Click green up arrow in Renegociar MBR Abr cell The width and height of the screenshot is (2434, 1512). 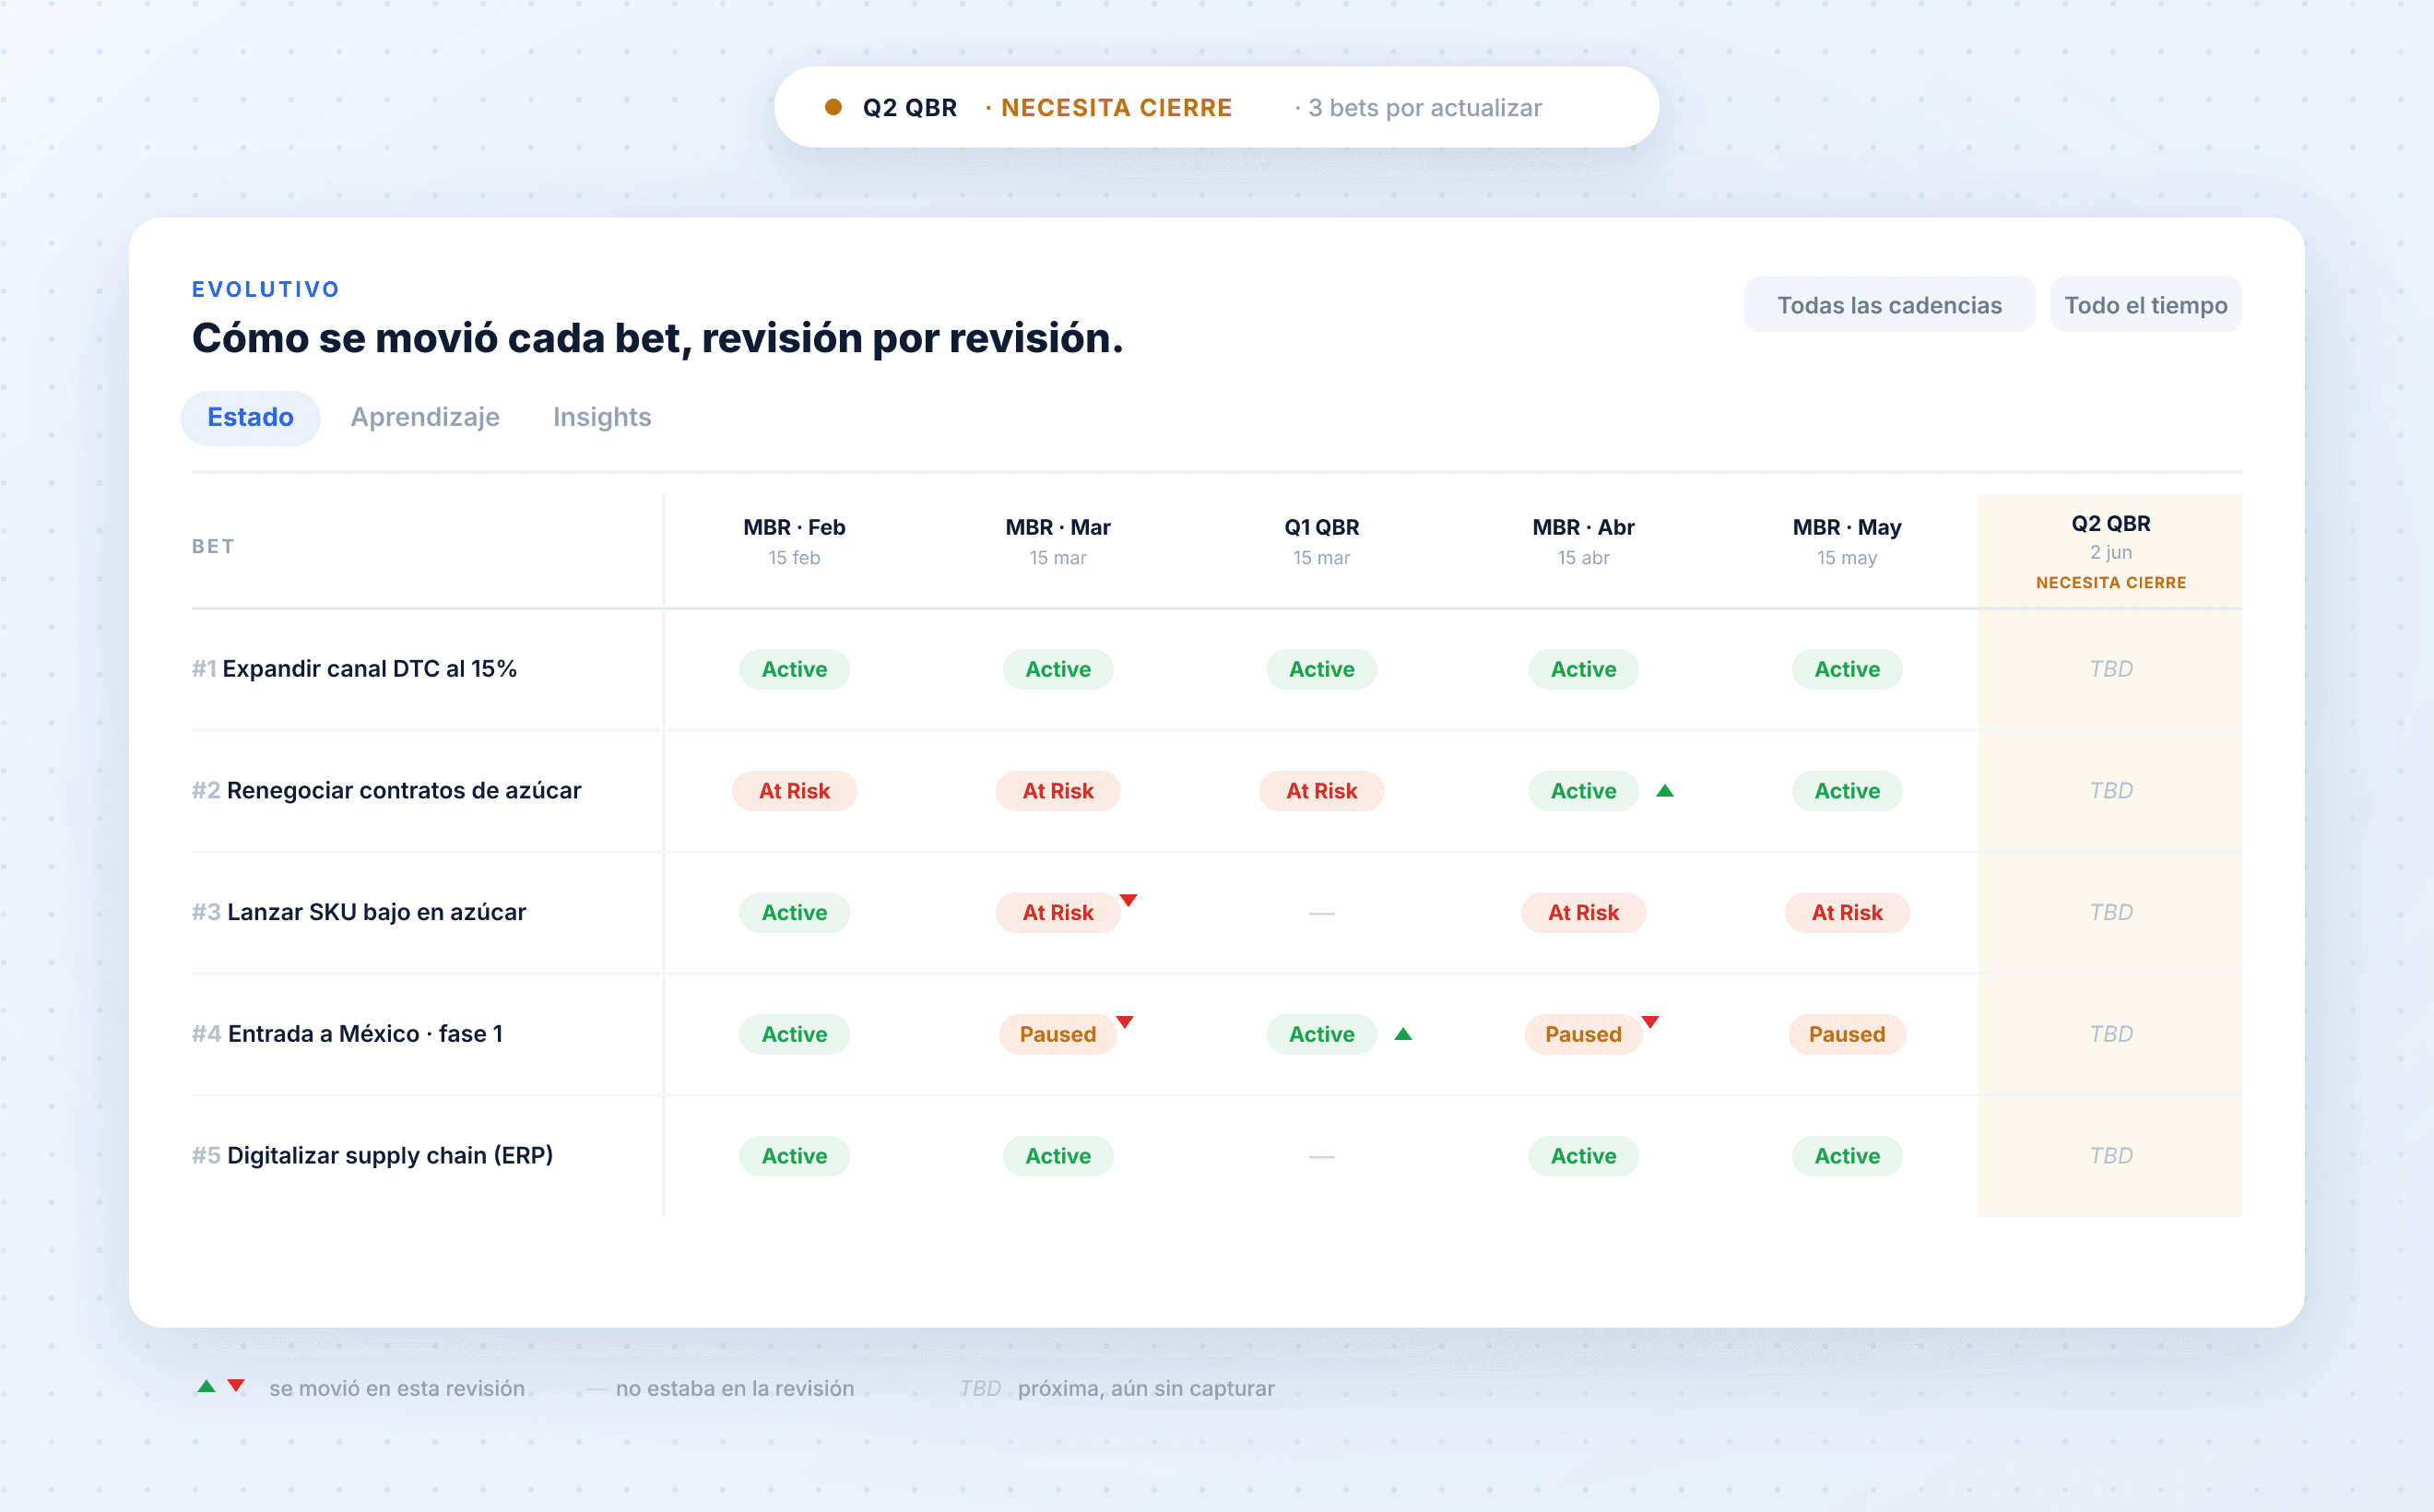pyautogui.click(x=1665, y=791)
